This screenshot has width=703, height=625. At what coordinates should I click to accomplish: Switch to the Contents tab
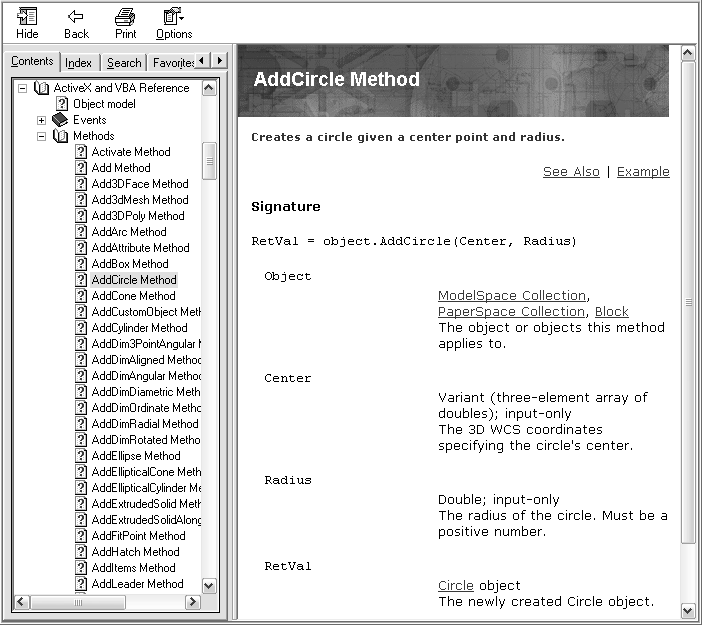pos(32,61)
